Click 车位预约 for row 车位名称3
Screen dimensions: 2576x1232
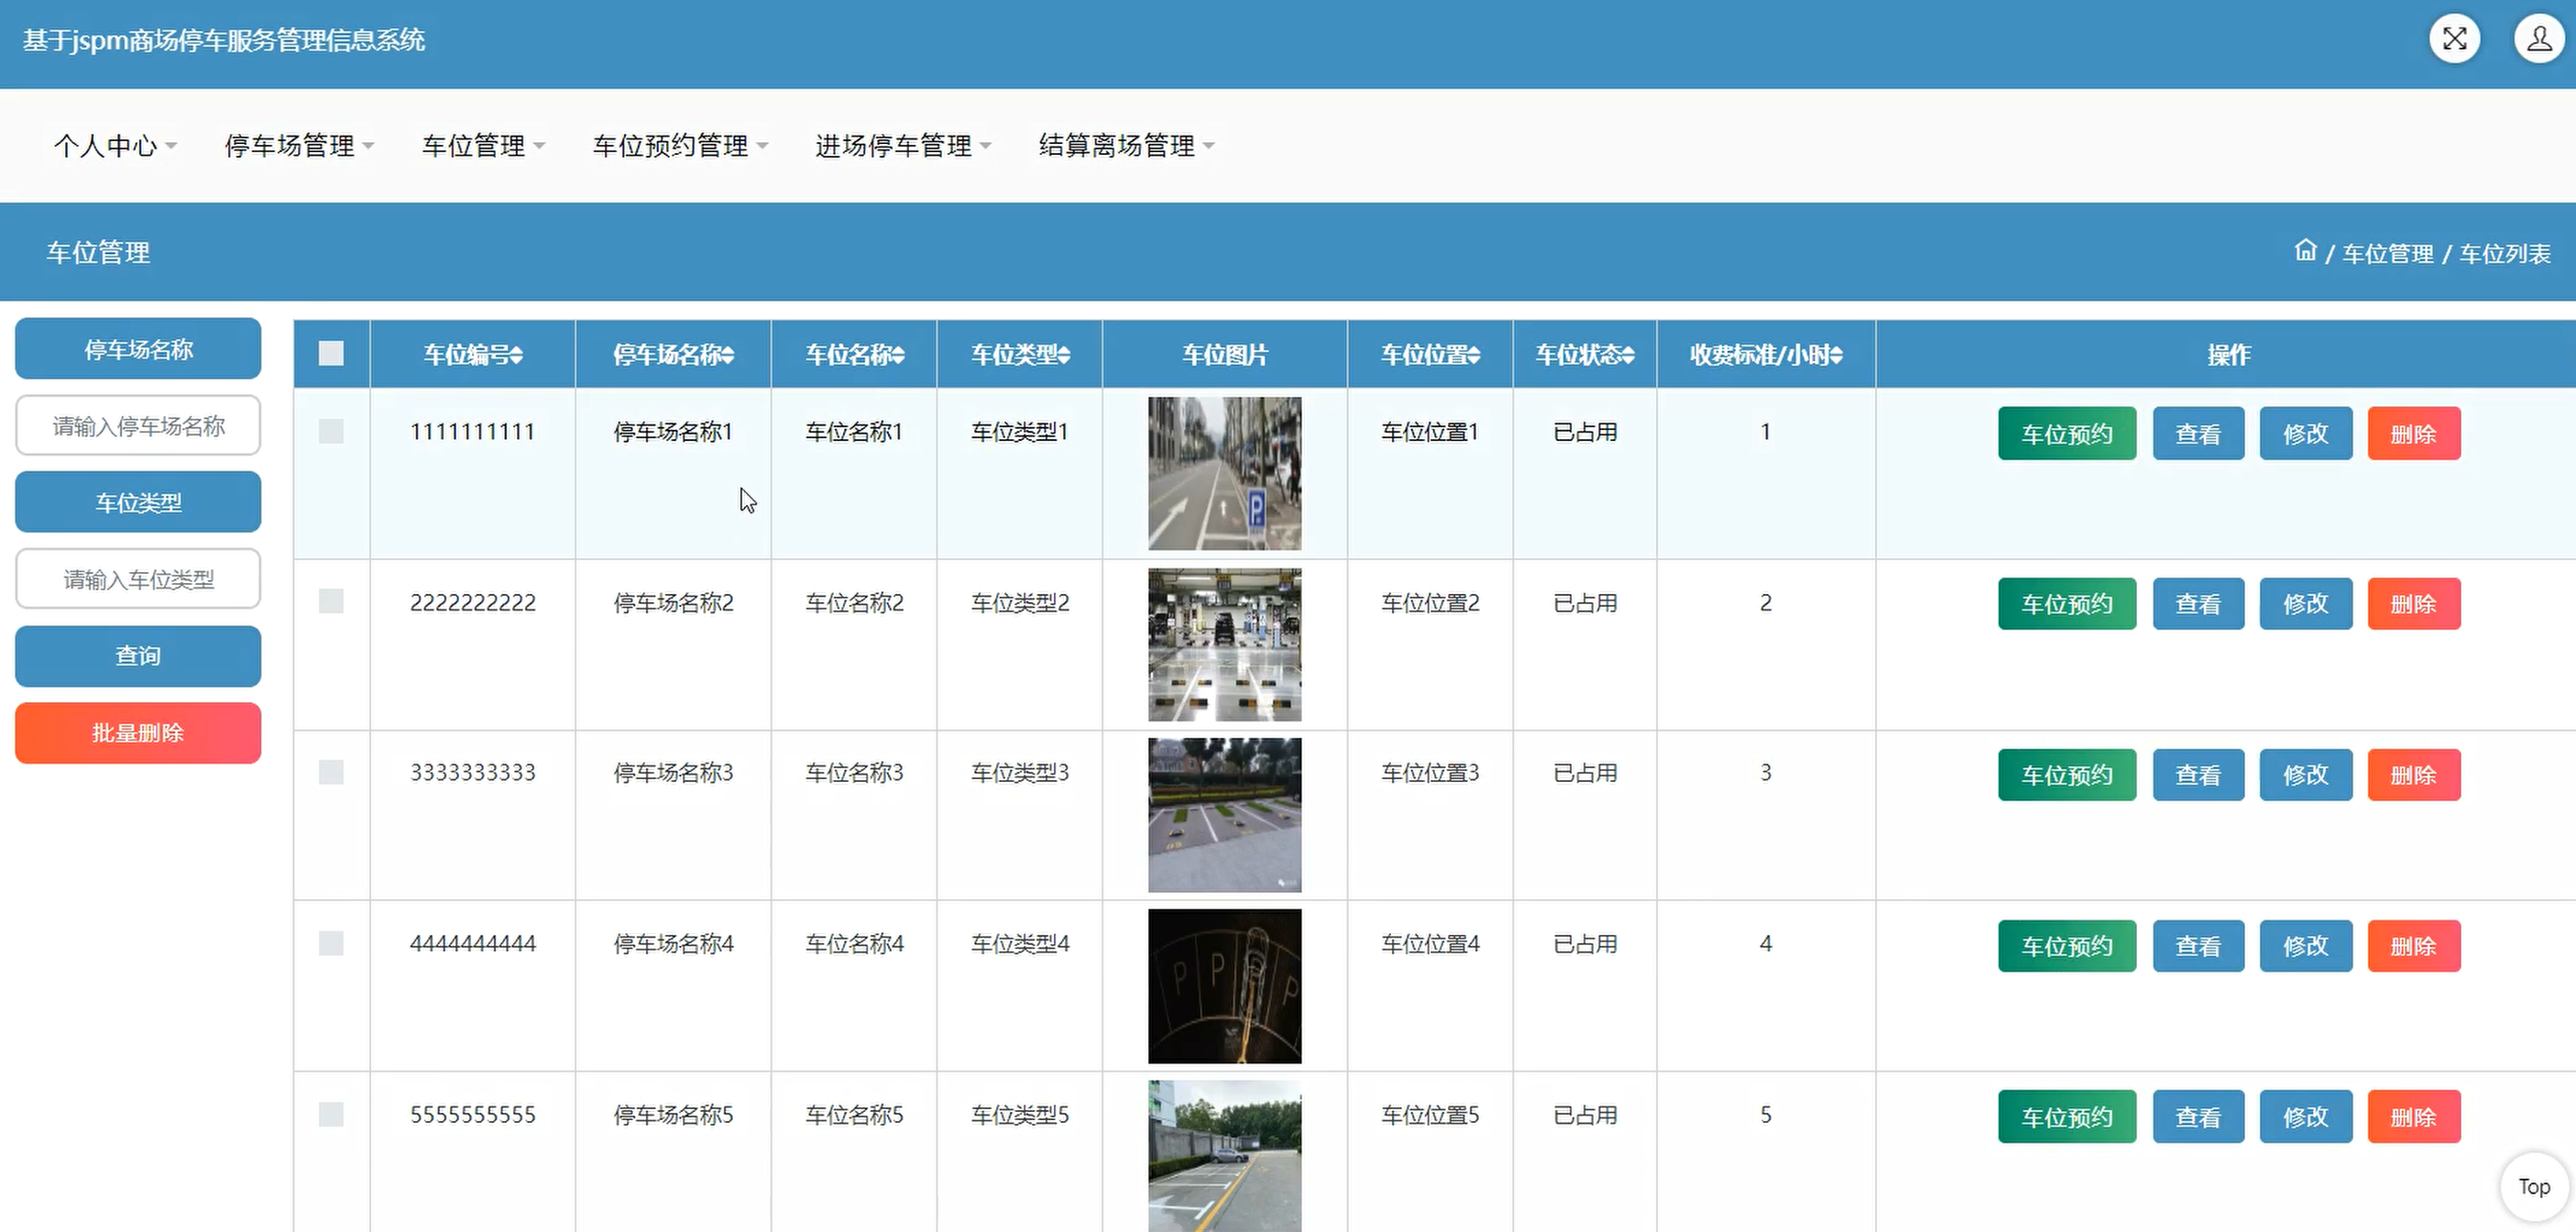2067,775
